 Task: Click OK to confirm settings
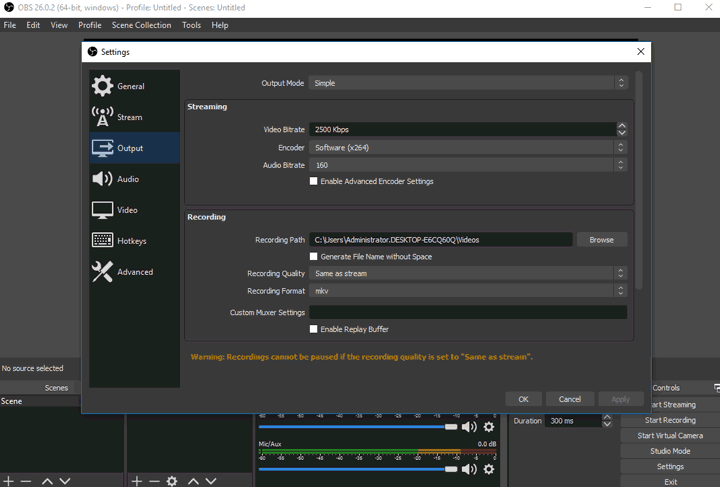point(523,399)
